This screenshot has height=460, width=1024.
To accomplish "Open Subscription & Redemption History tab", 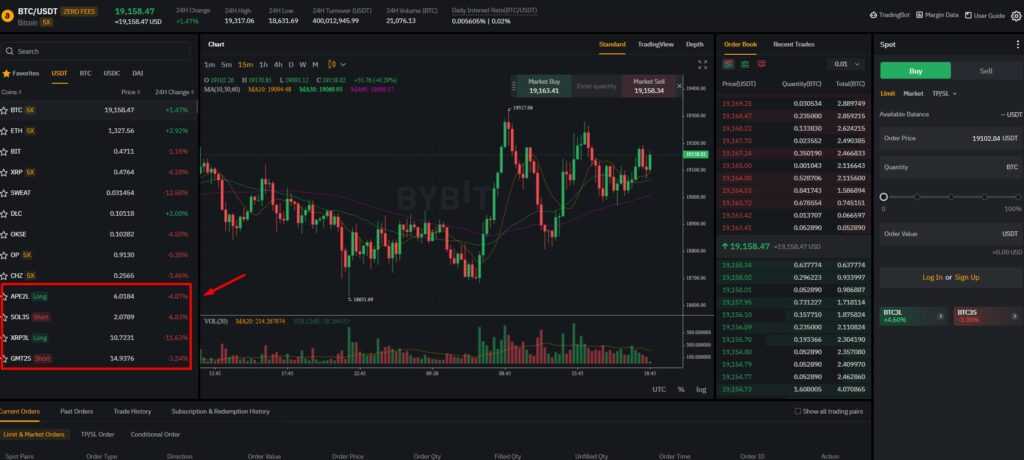I will (221, 412).
